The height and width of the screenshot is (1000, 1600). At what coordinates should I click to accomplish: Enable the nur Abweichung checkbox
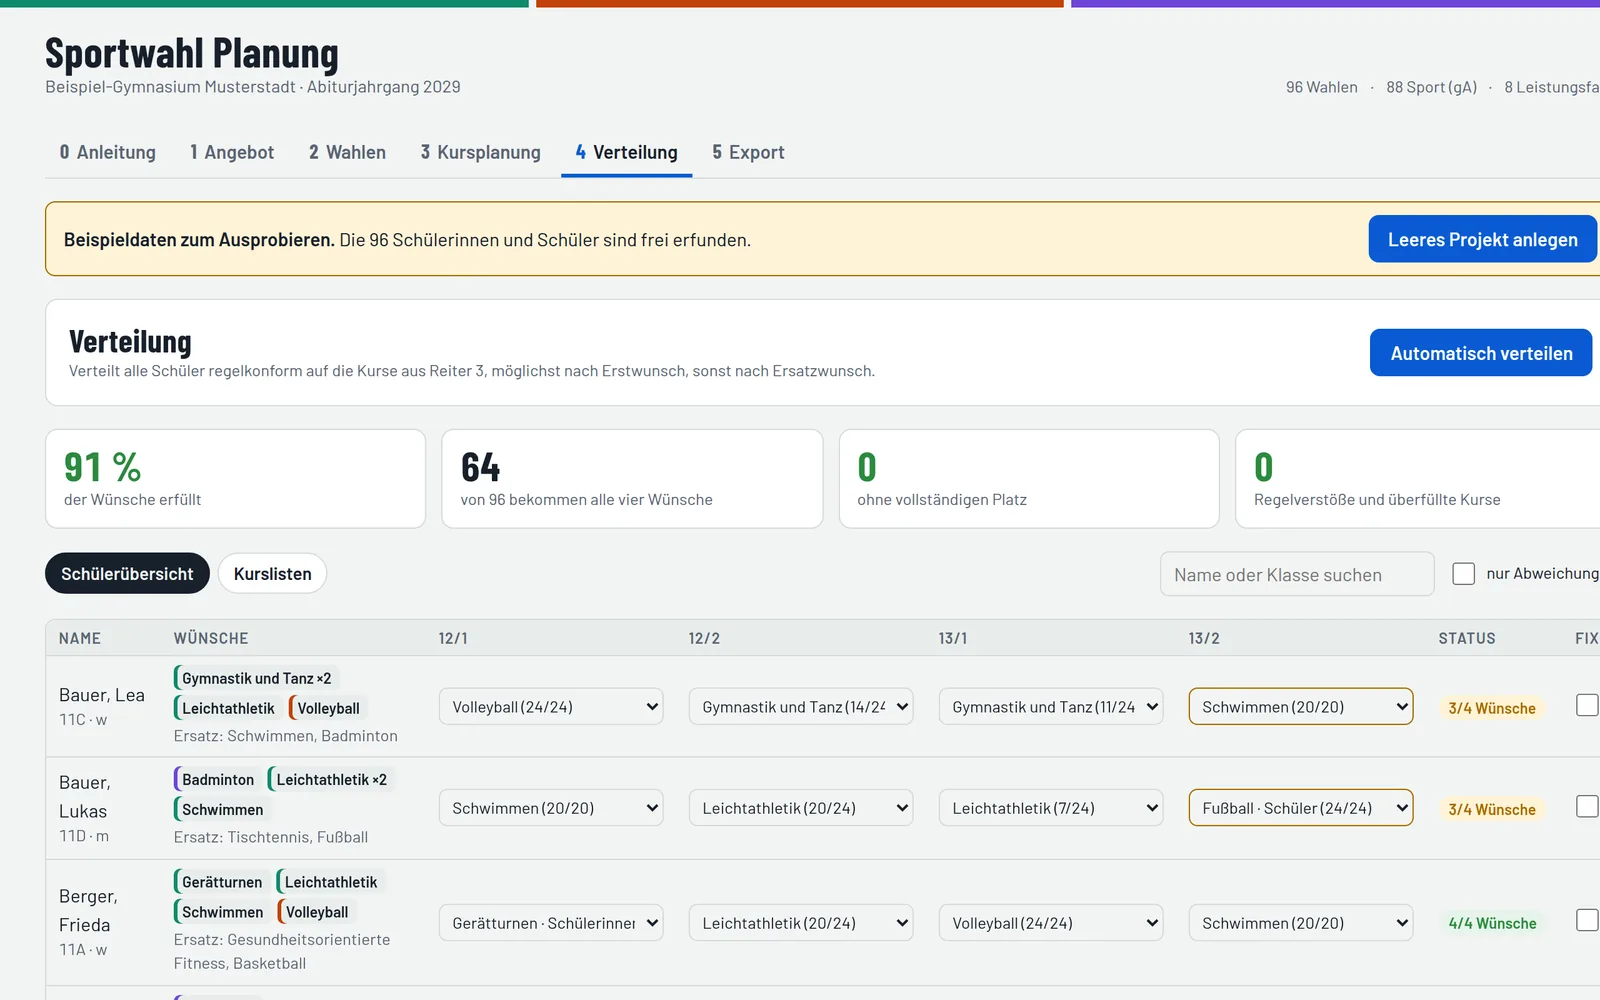point(1463,573)
